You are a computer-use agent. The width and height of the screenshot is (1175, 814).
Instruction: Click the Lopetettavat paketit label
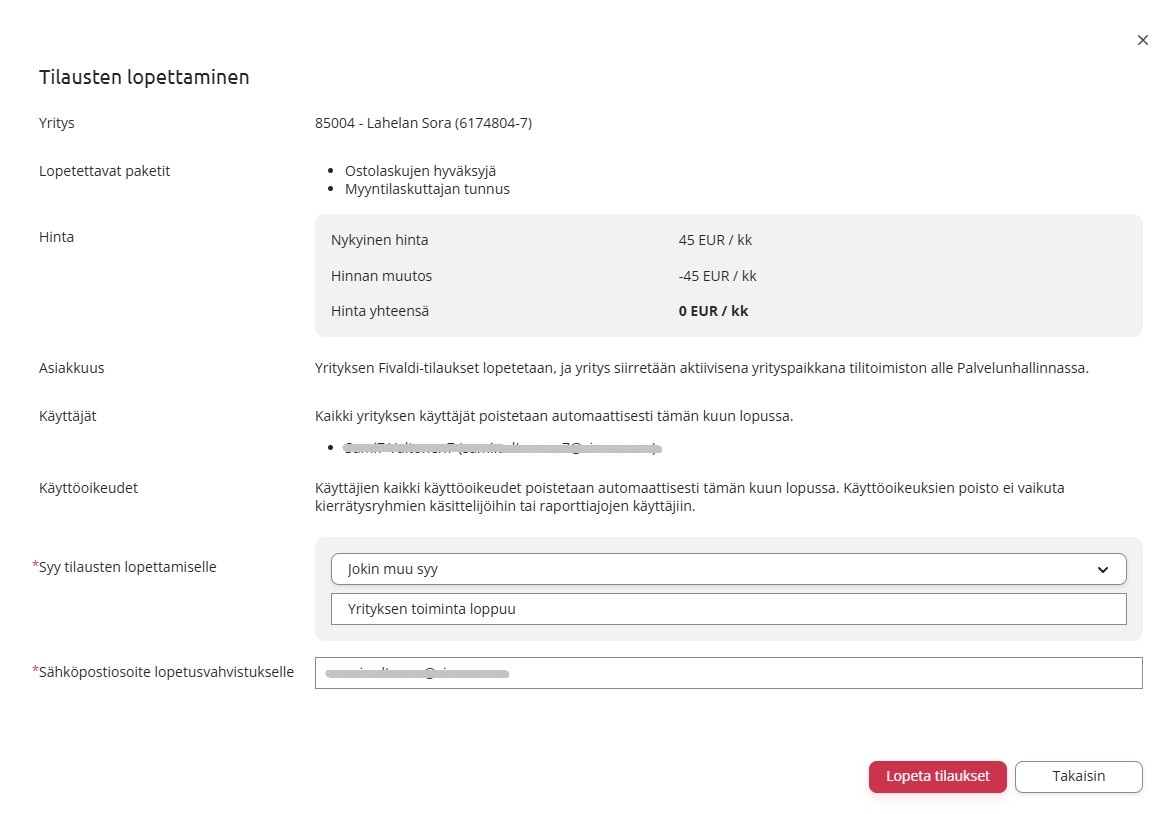point(105,171)
